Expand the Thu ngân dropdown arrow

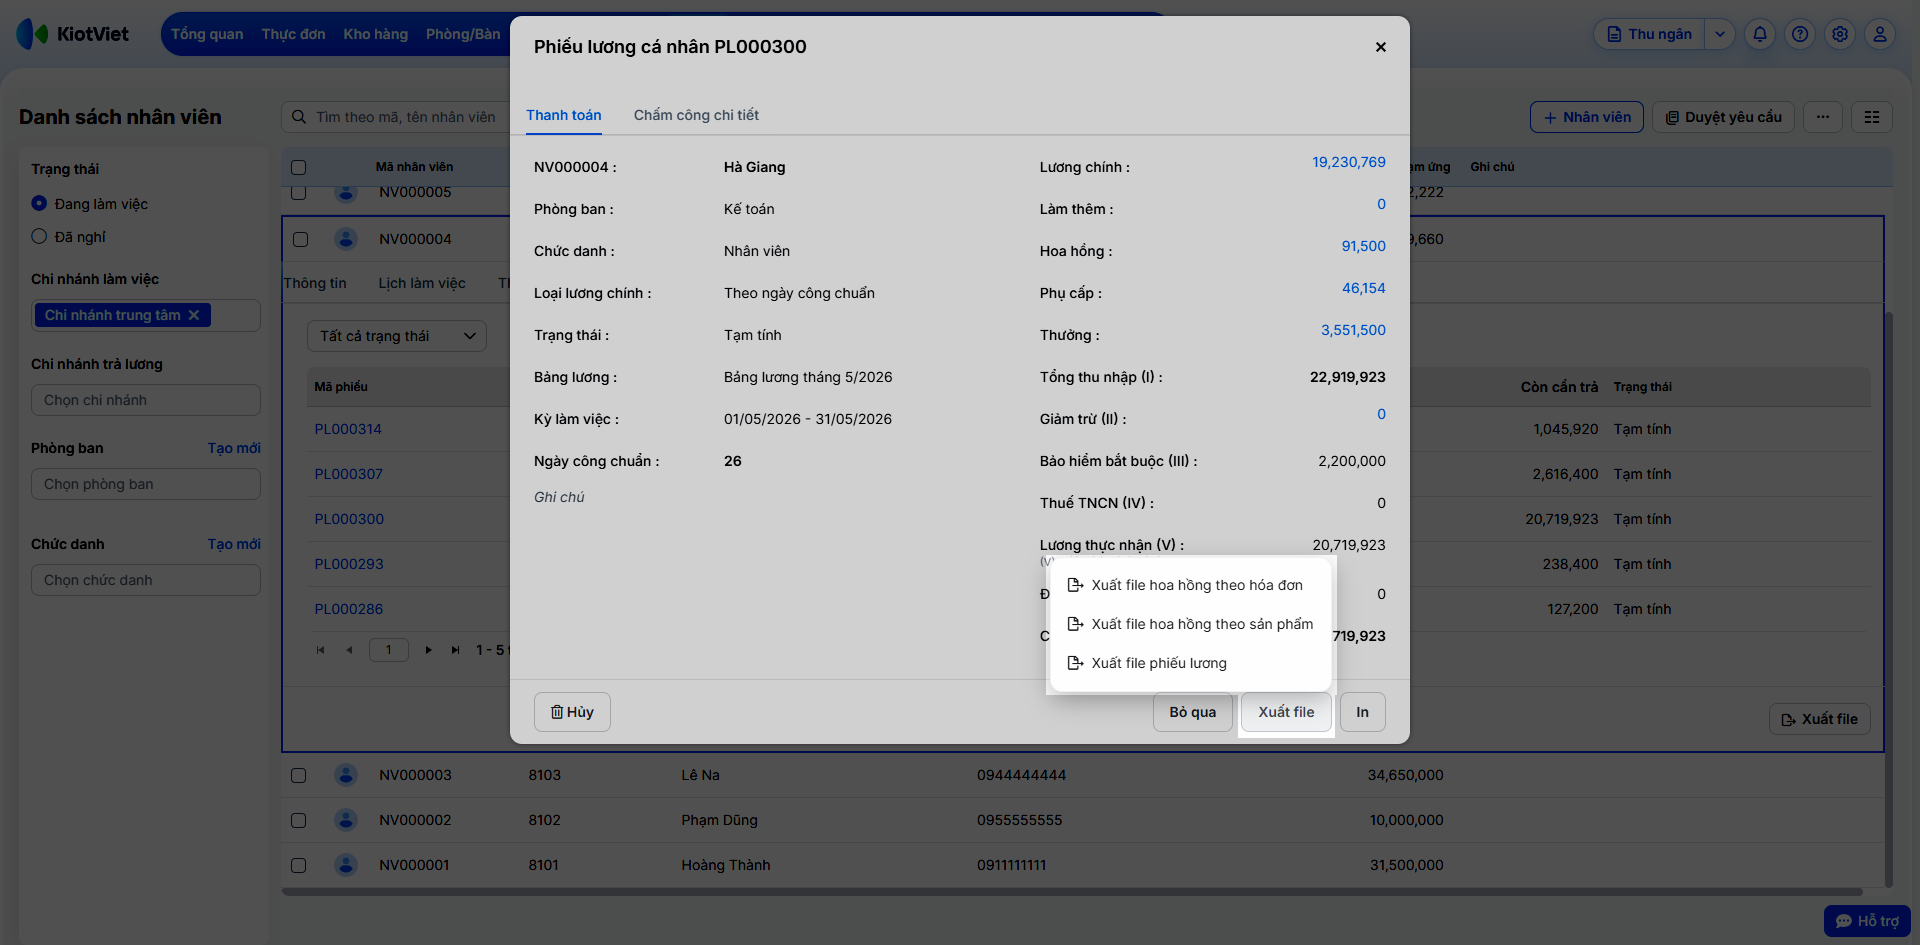tap(1720, 34)
